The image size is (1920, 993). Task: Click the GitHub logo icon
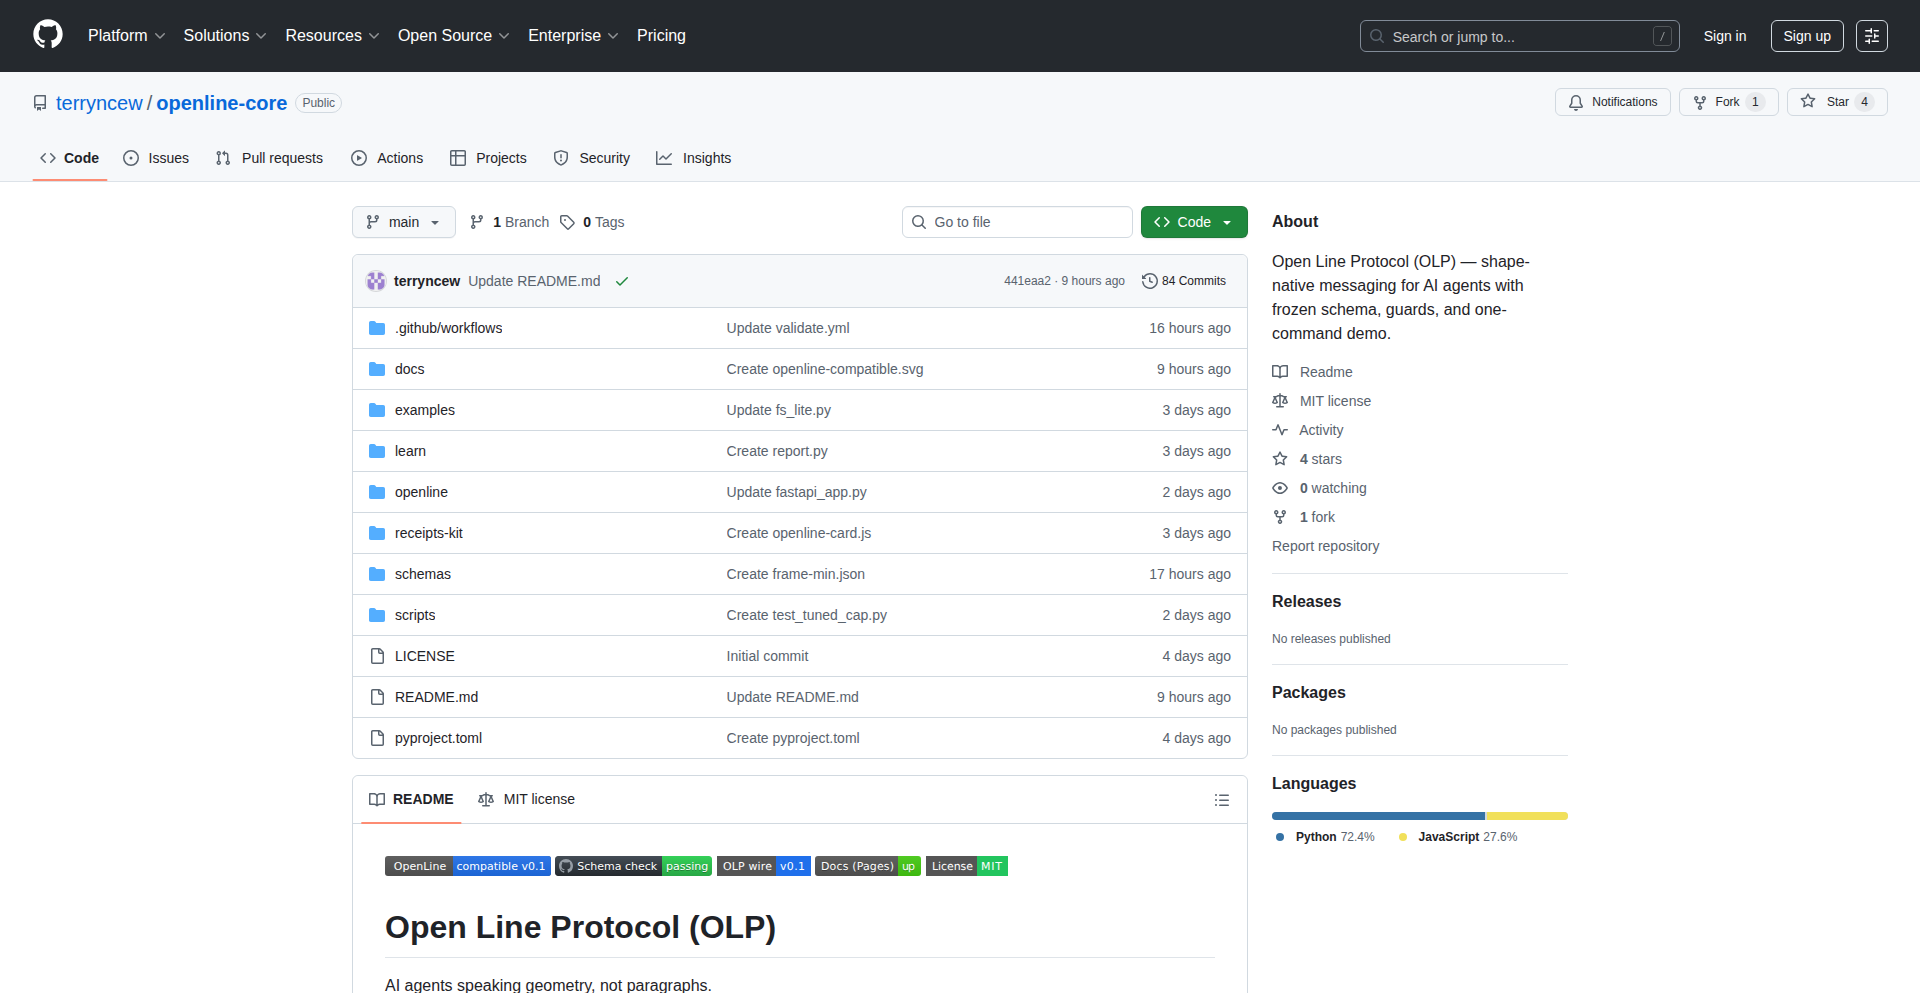48,35
